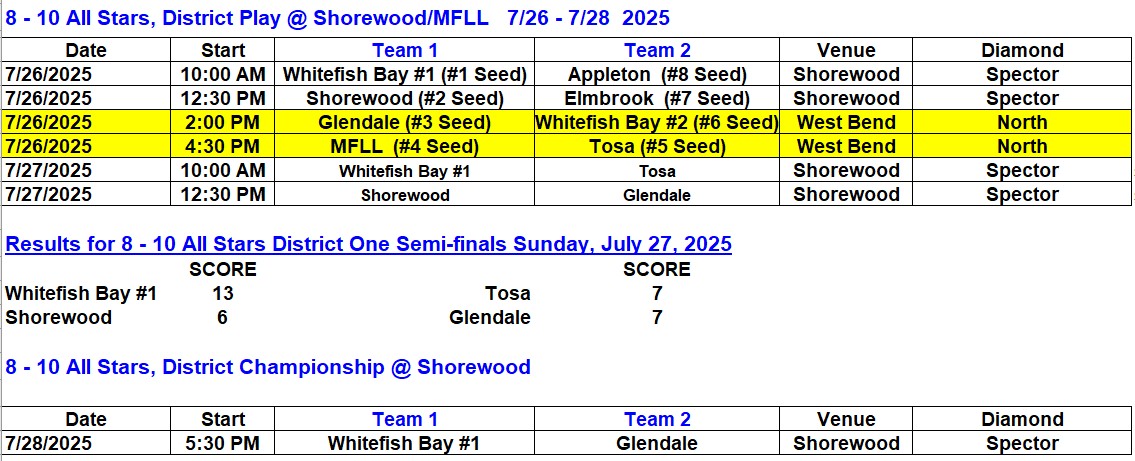Click the District Play @ Shorewood/MFLL title
This screenshot has height=461, width=1135.
tap(337, 18)
